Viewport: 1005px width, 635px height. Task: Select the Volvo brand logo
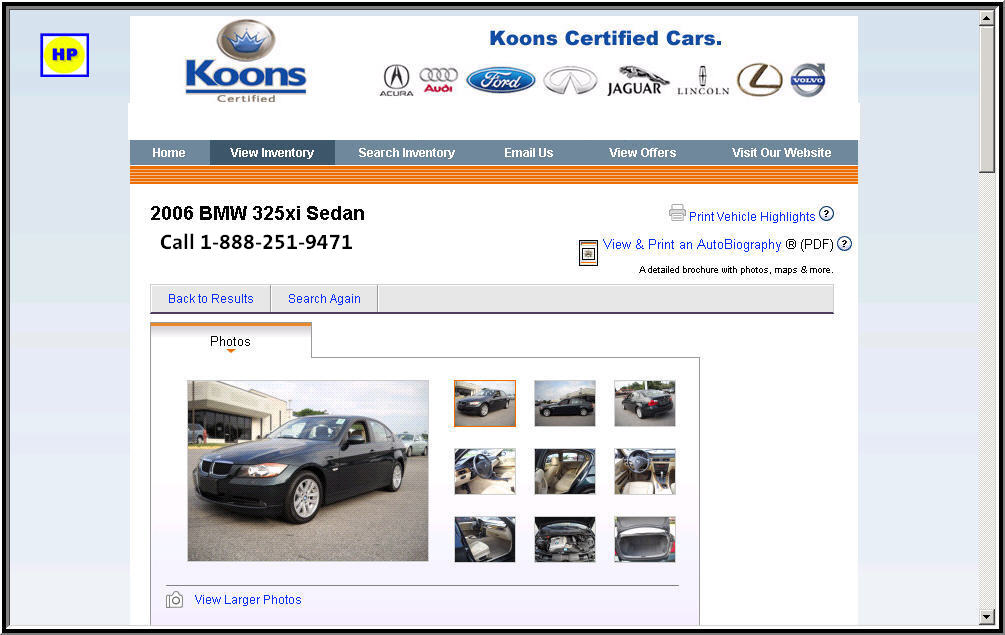click(x=808, y=80)
